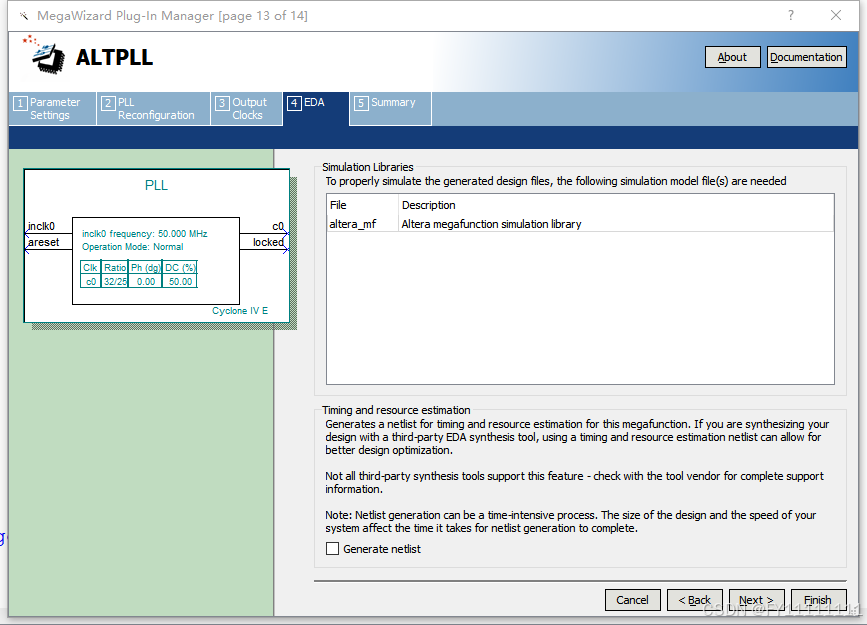The height and width of the screenshot is (625, 867).
Task: Click the MegaWizard title bar wand icon
Action: [24, 15]
